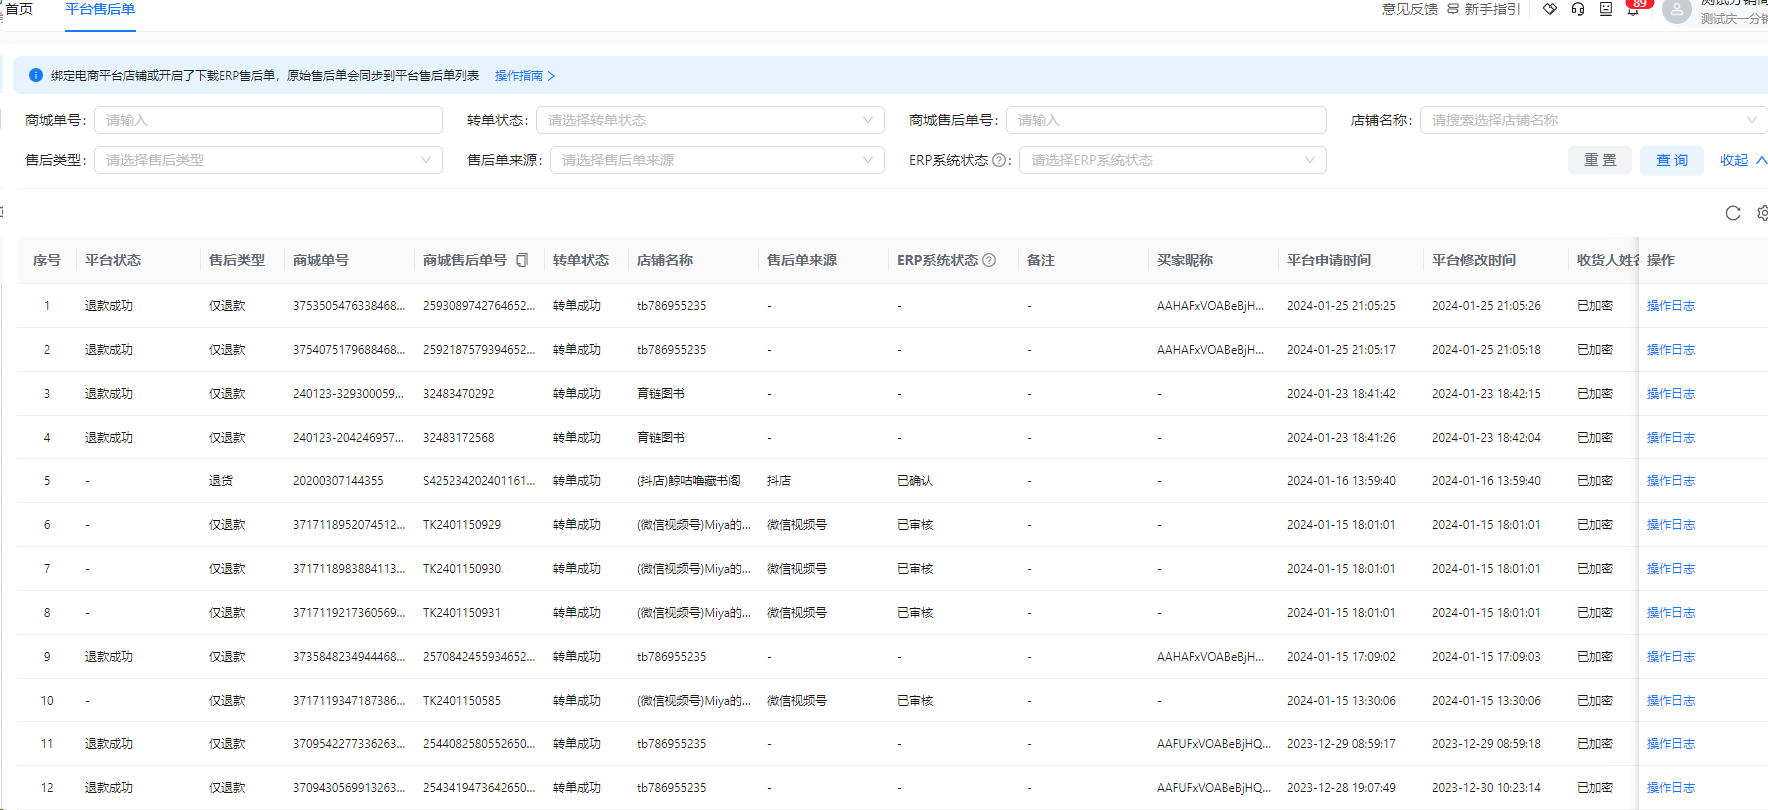
Task: Click the diamond/handshake icon in the top bar
Action: (1549, 9)
